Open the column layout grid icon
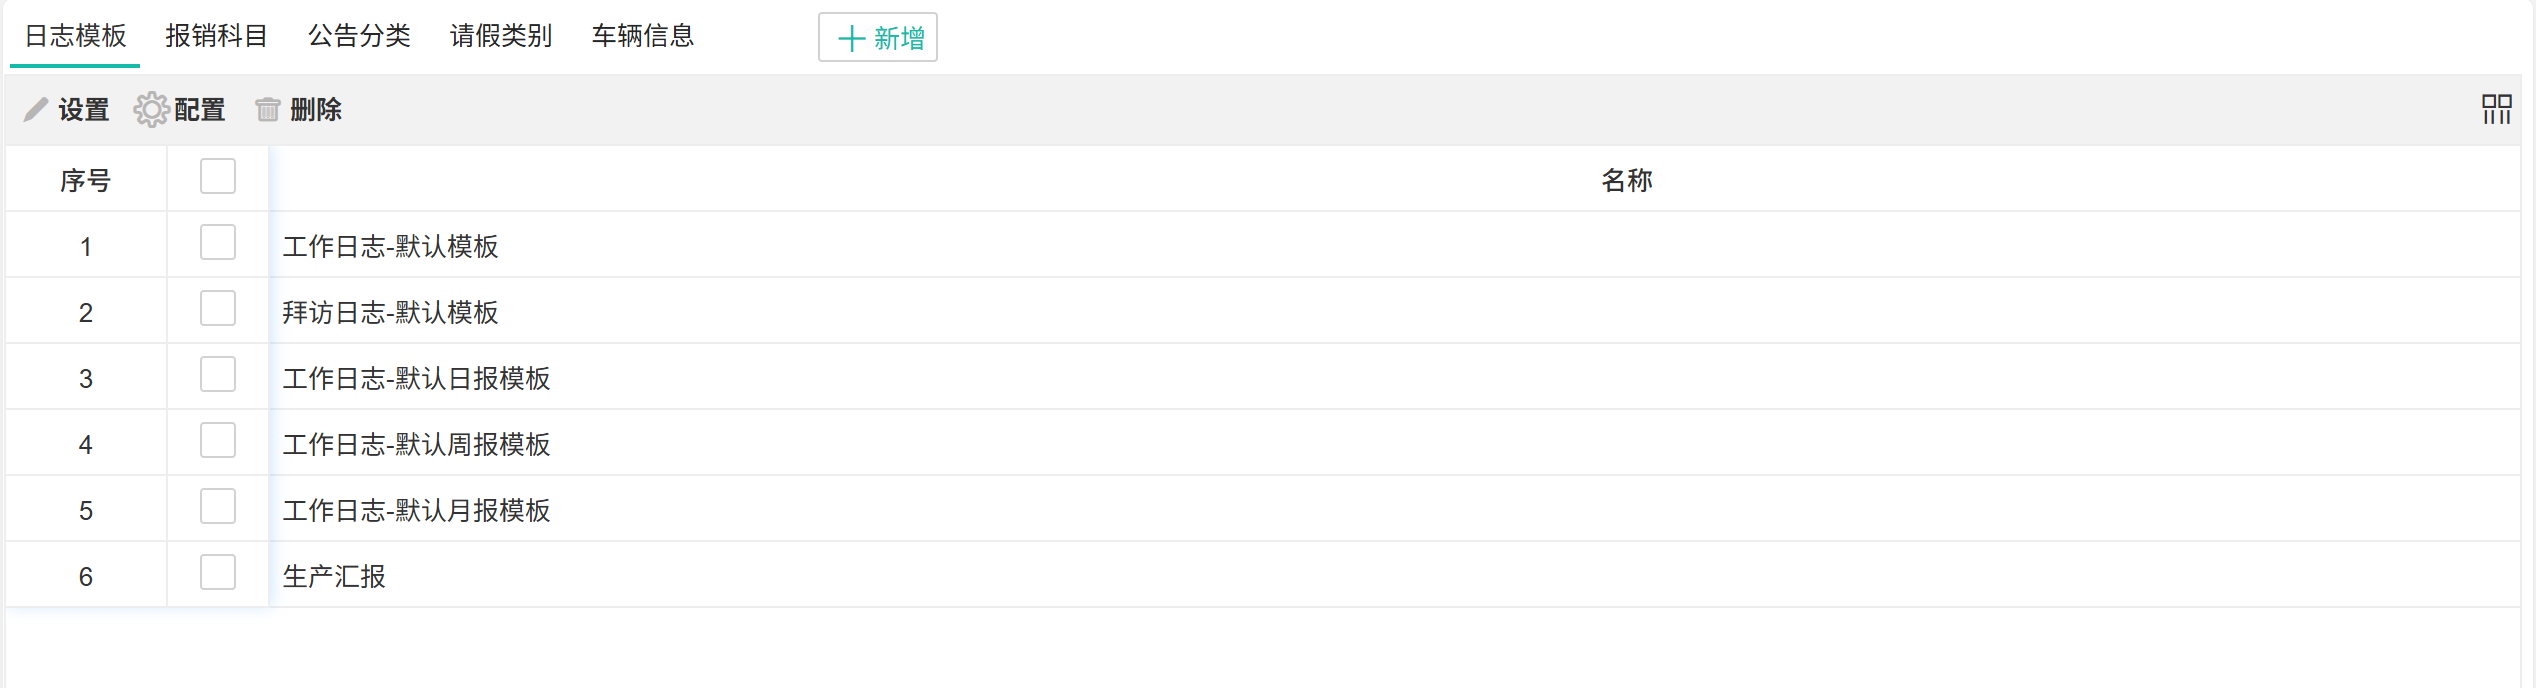 tap(2496, 109)
